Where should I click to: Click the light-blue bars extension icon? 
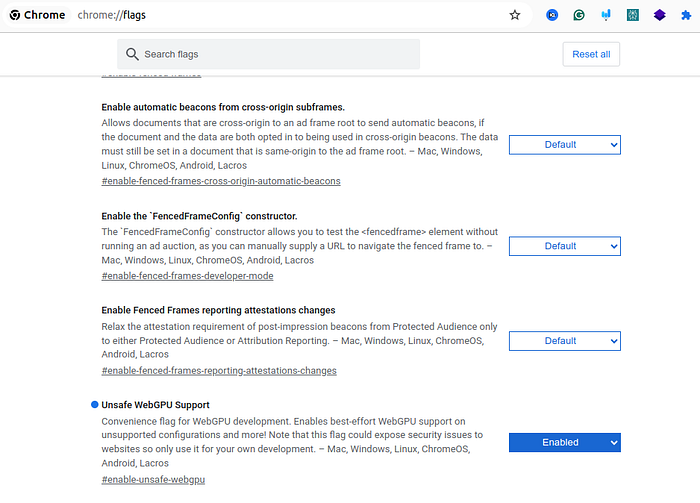[x=606, y=15]
